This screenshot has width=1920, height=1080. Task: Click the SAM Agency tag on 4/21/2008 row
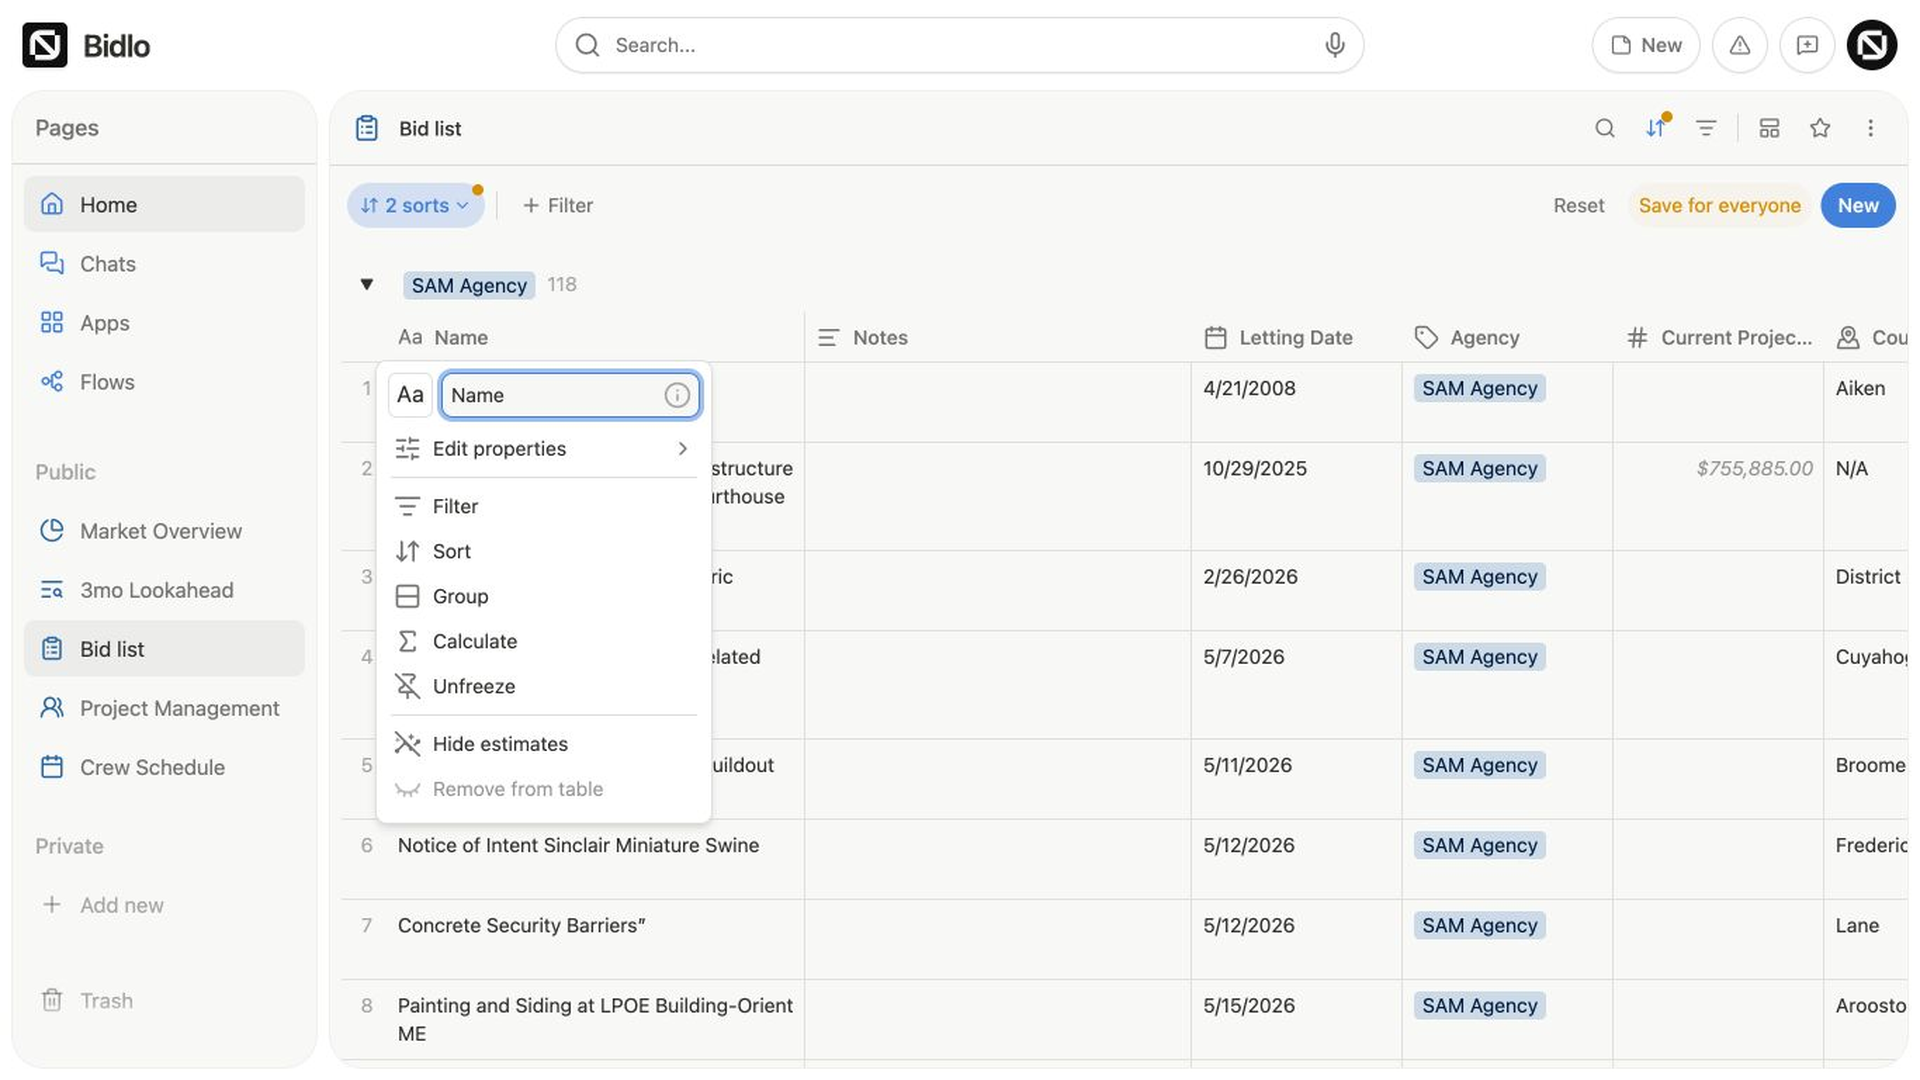click(x=1479, y=388)
